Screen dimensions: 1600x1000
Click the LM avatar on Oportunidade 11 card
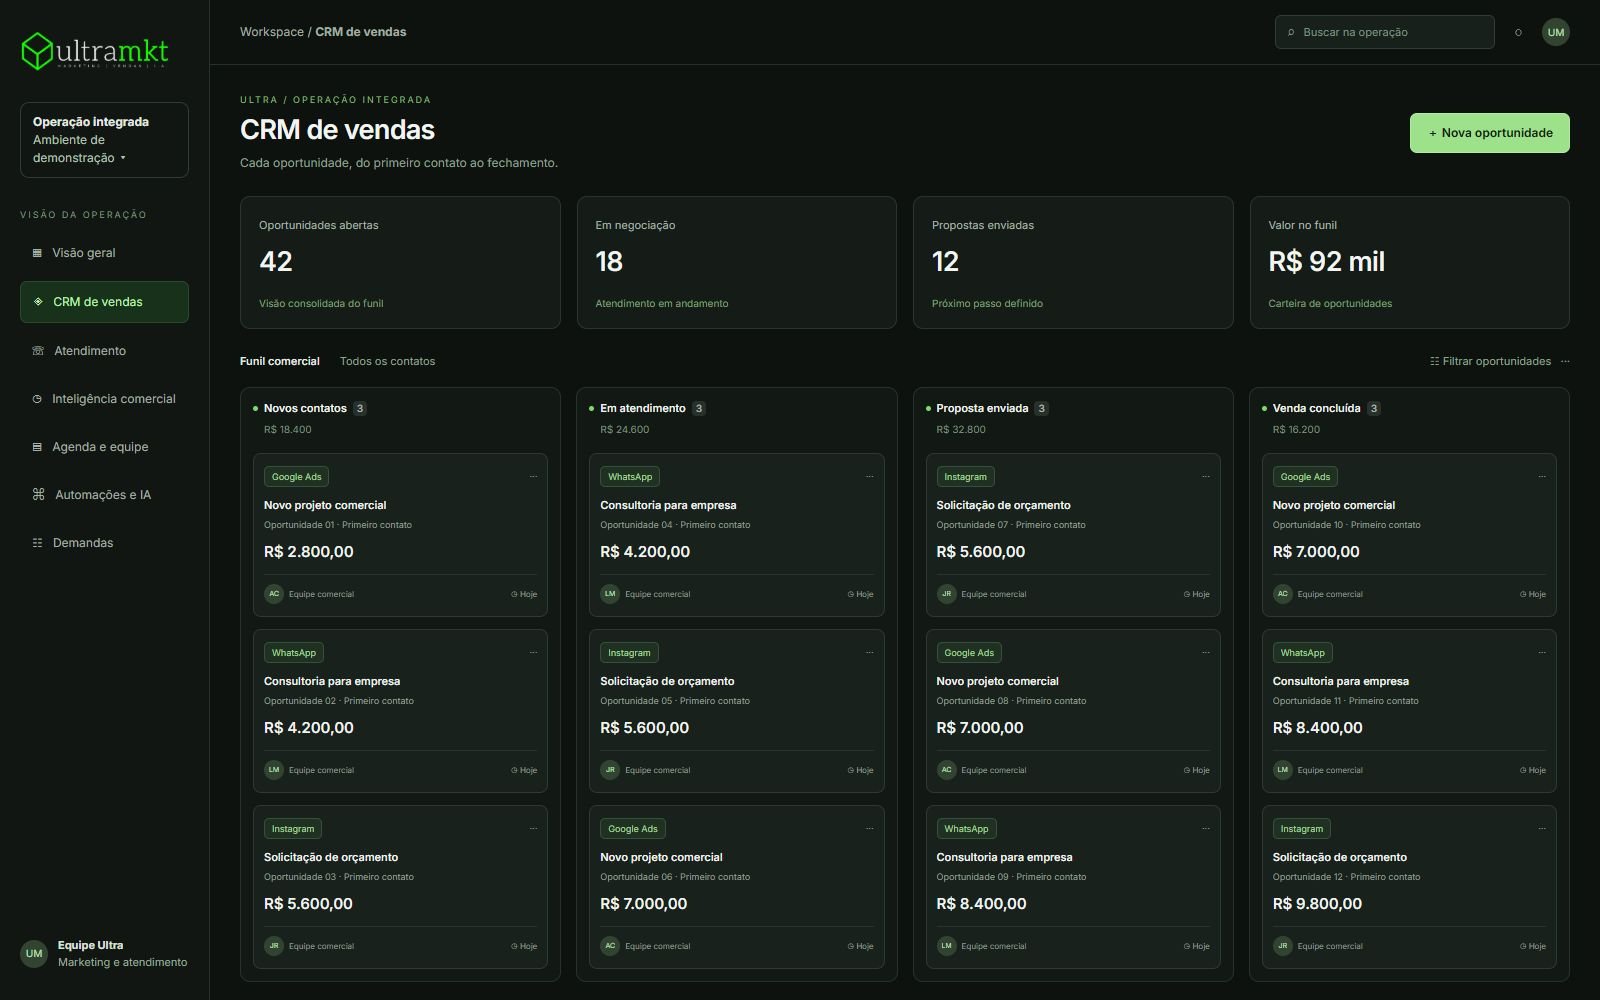click(1282, 770)
